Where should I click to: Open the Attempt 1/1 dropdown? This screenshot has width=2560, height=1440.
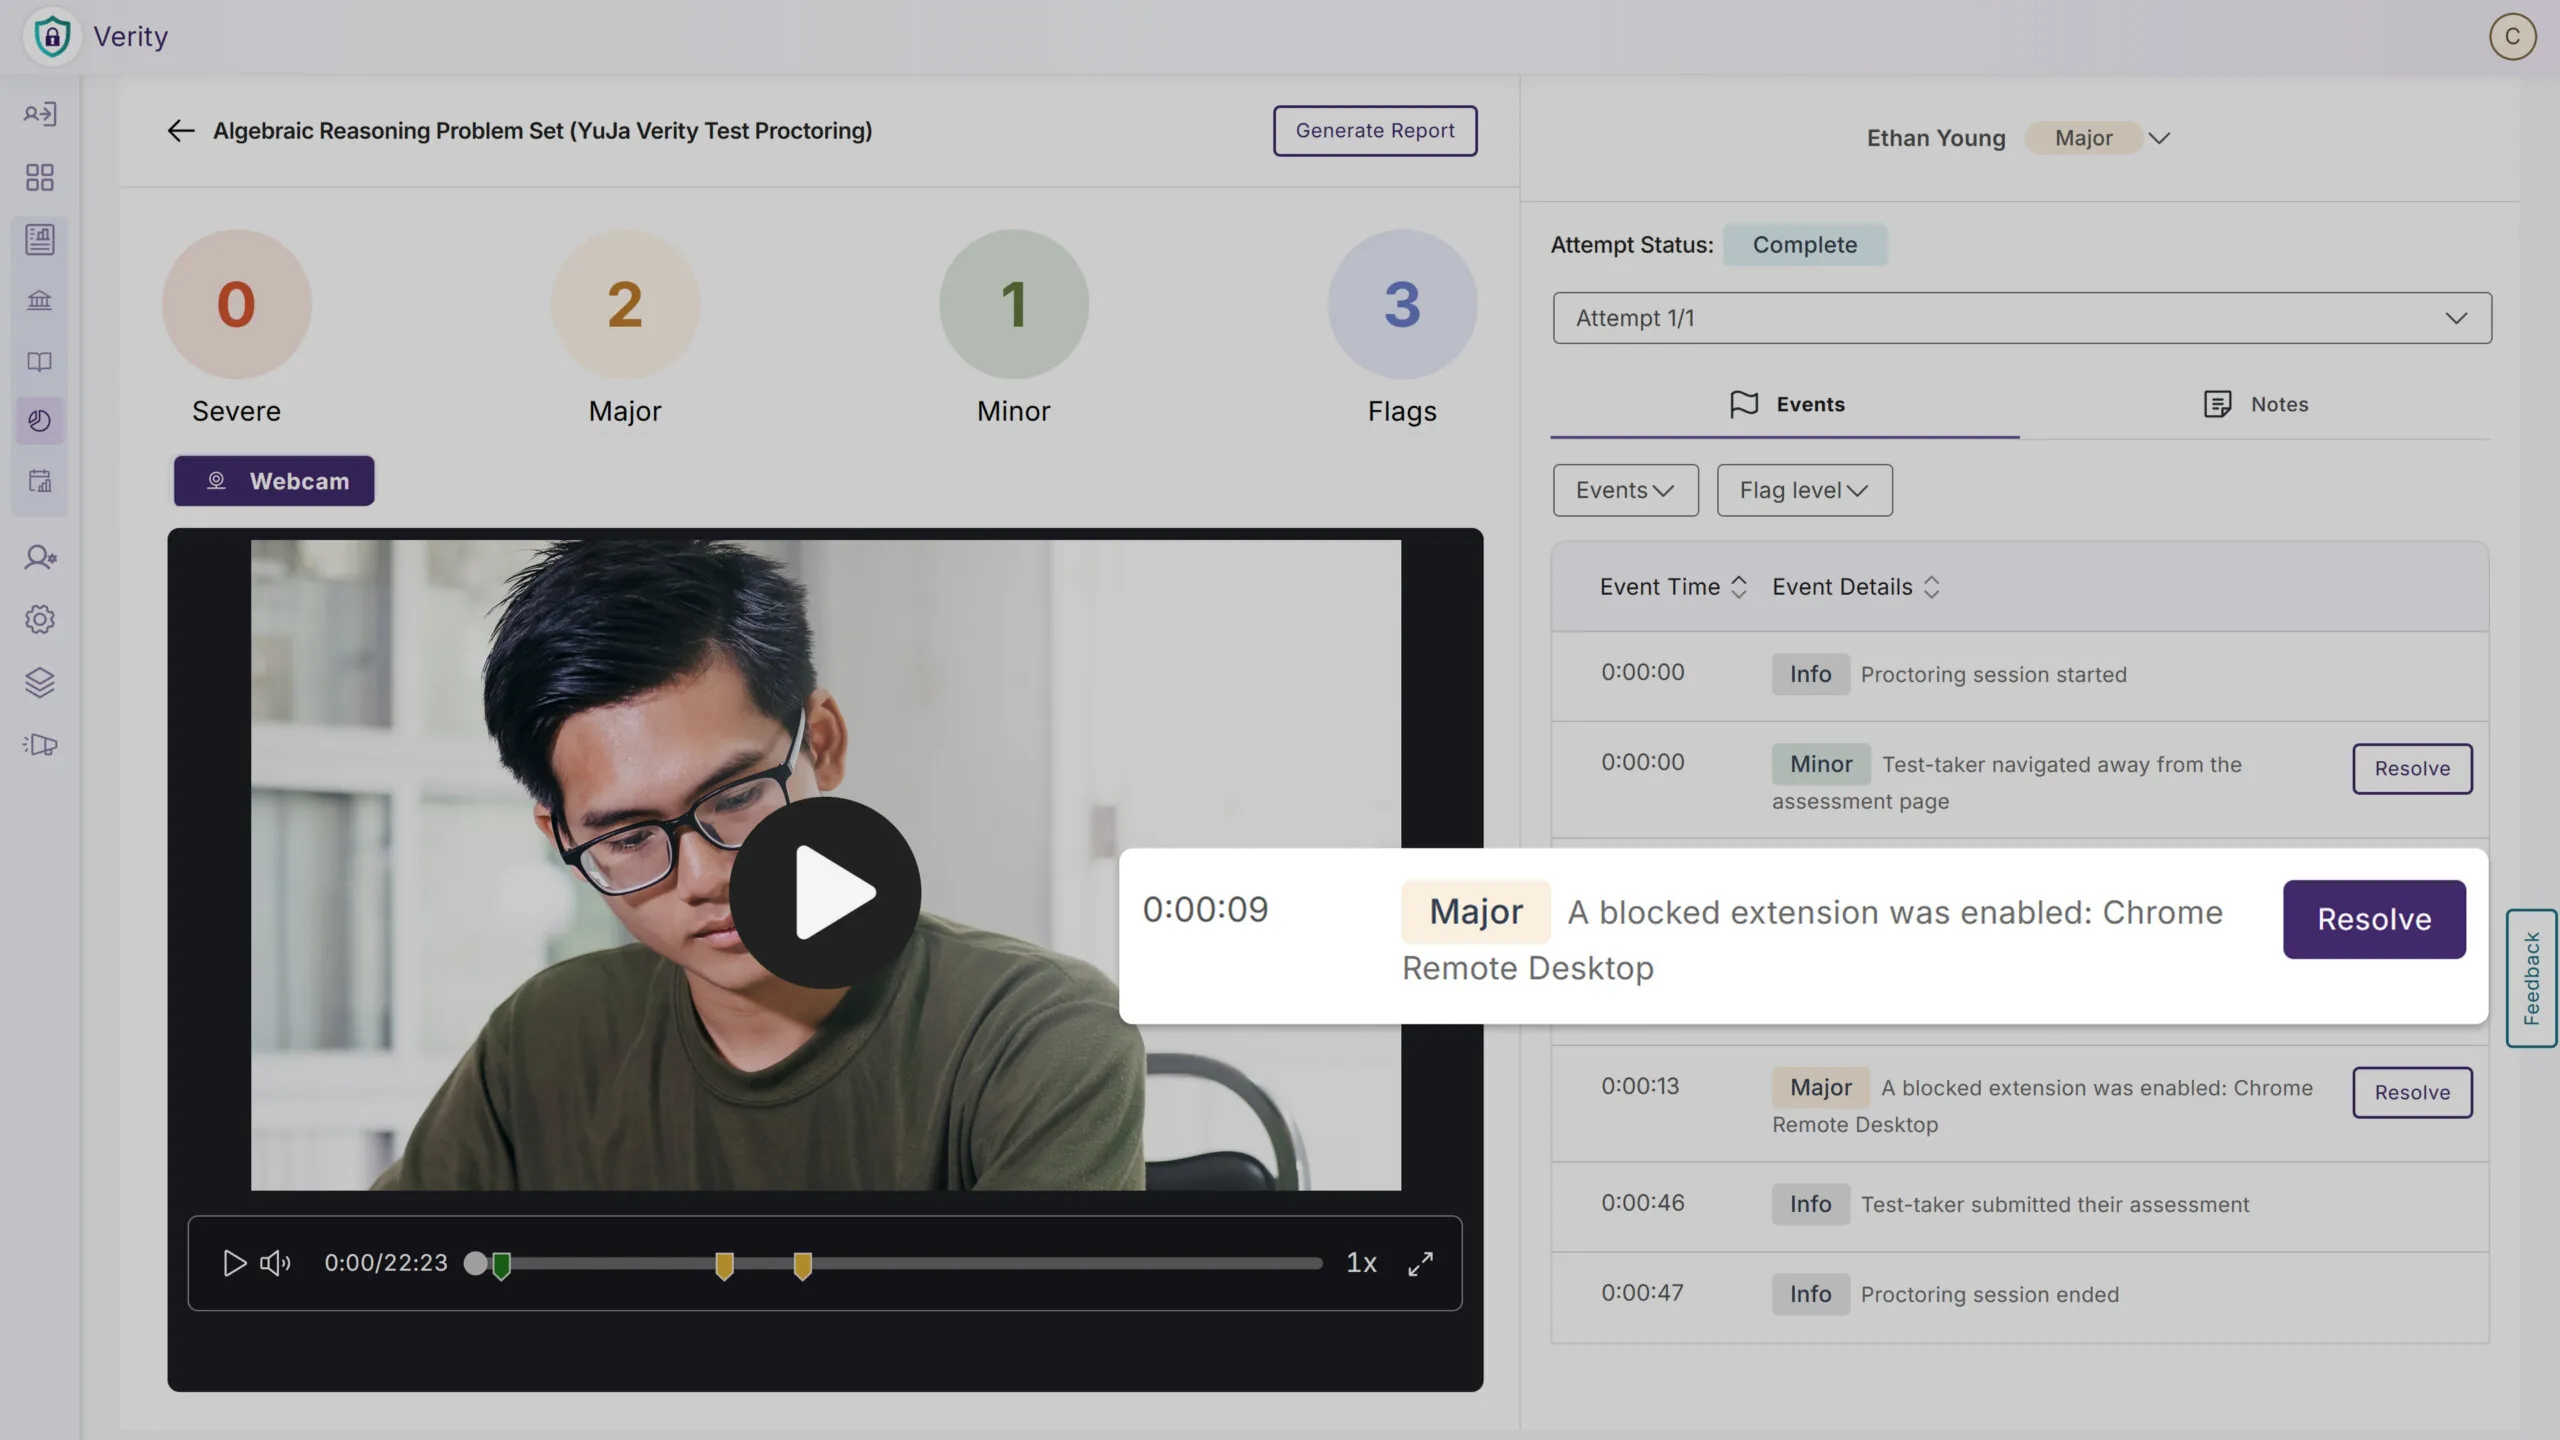point(2021,318)
